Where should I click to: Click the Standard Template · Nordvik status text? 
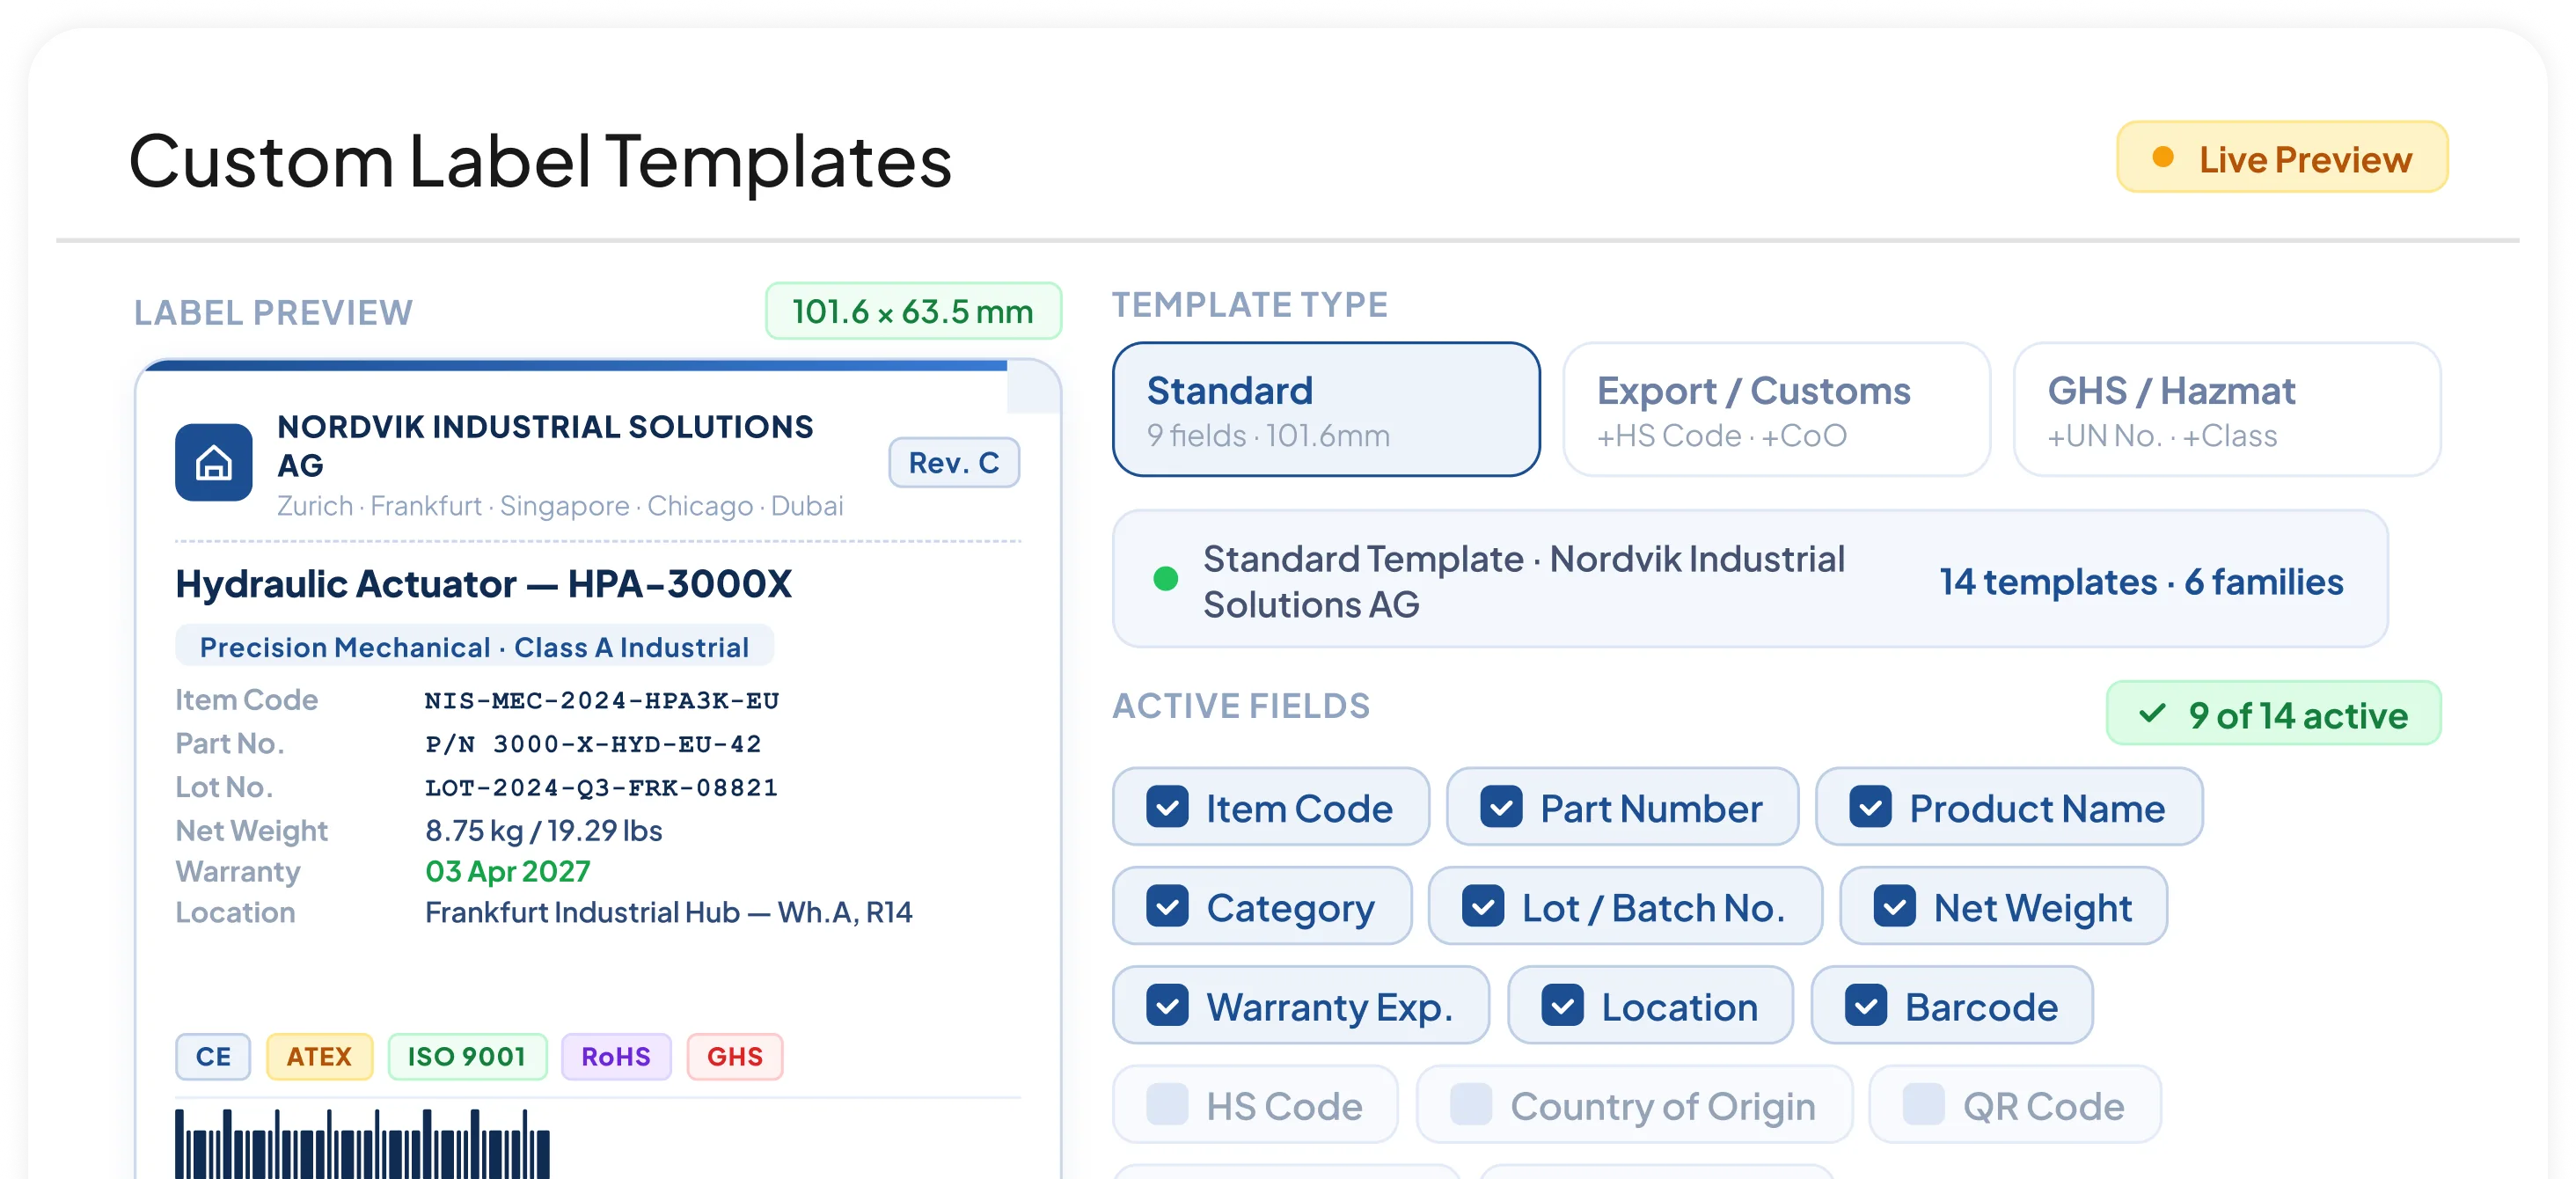point(1524,581)
